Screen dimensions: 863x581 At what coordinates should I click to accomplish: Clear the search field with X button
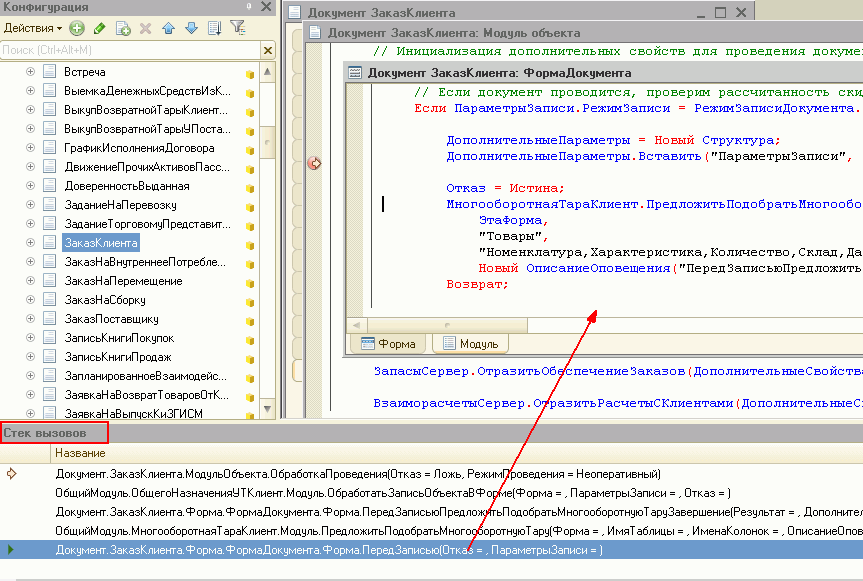[x=267, y=50]
